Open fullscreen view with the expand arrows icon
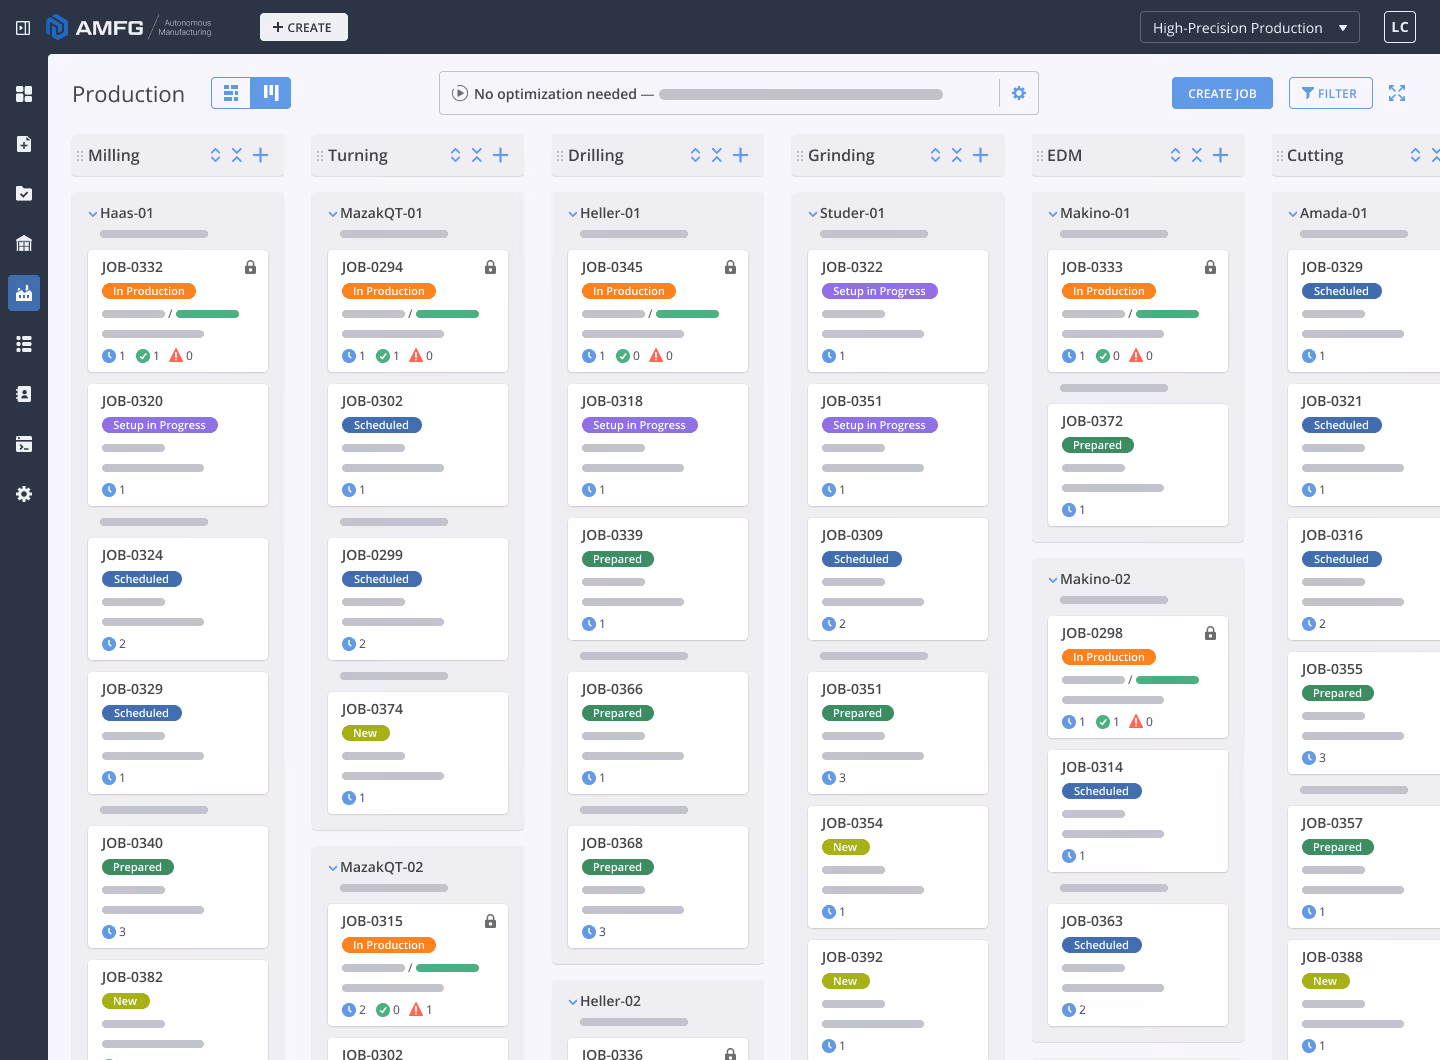Viewport: 1440px width, 1060px height. pyautogui.click(x=1397, y=92)
